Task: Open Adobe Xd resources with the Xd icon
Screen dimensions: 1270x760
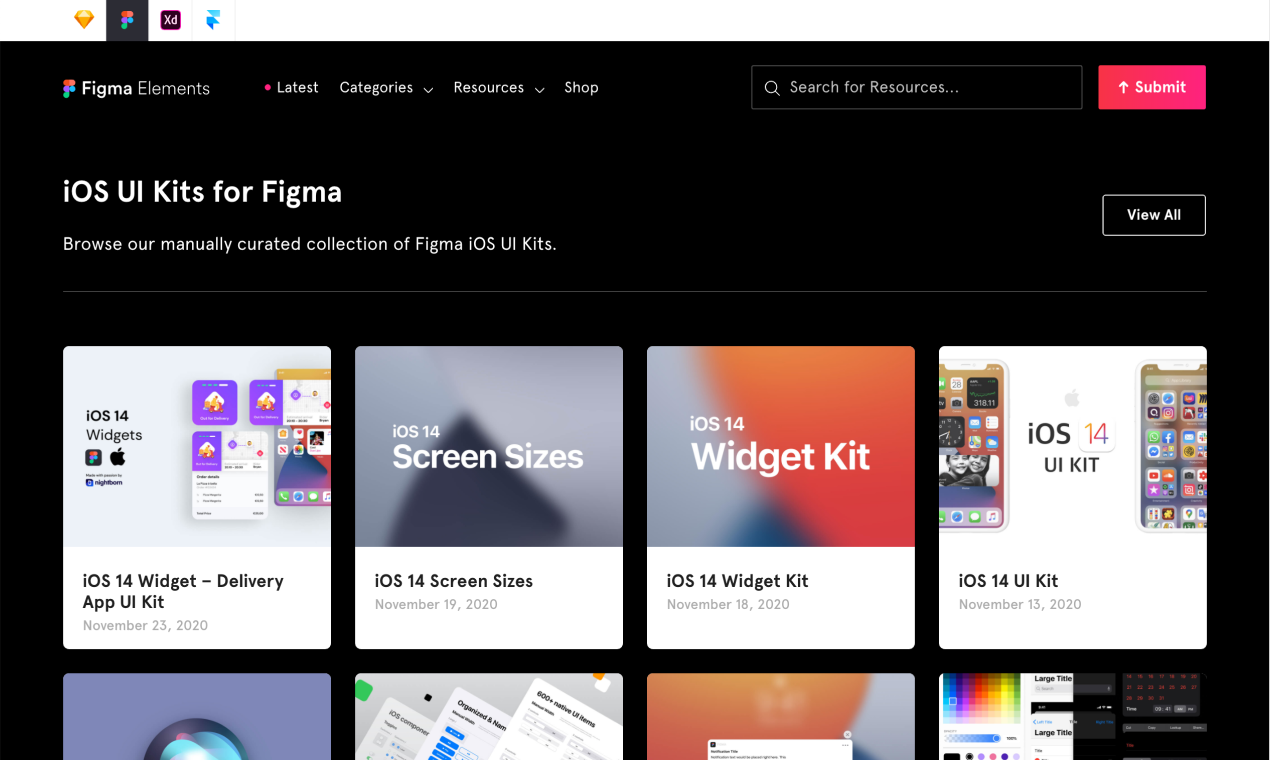Action: 170,20
